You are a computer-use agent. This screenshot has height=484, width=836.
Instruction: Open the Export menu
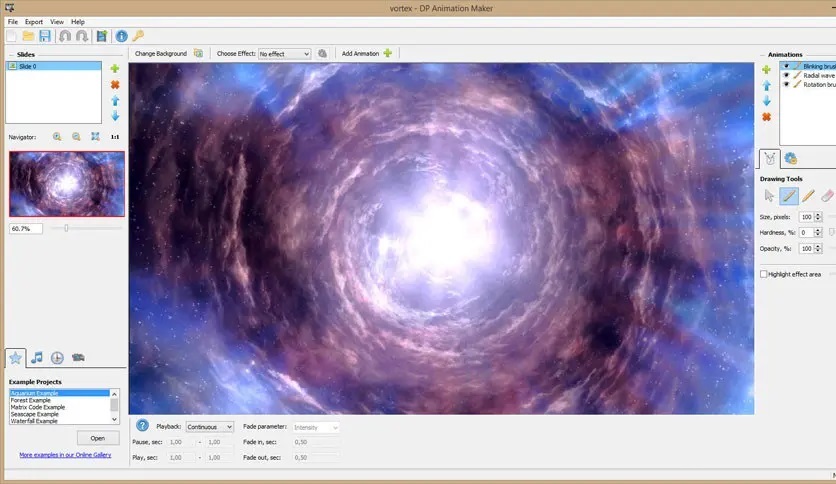point(34,22)
